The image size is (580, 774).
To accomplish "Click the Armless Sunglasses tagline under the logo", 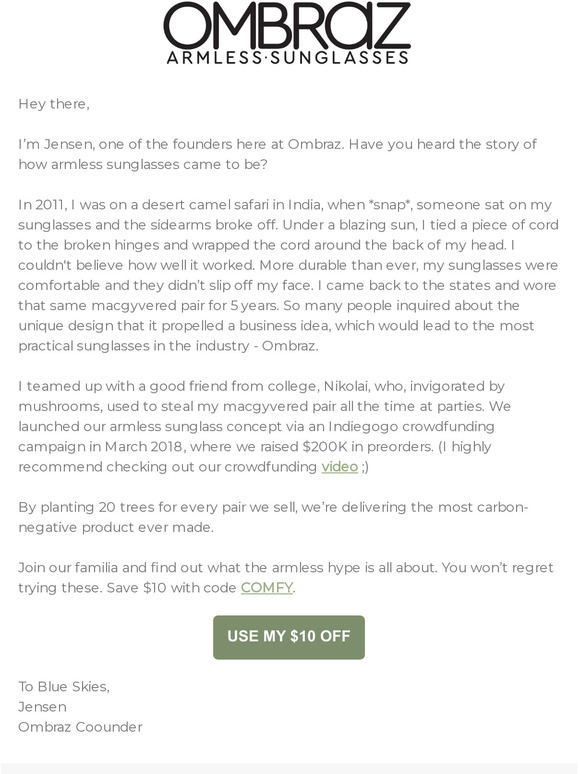I will pos(288,58).
